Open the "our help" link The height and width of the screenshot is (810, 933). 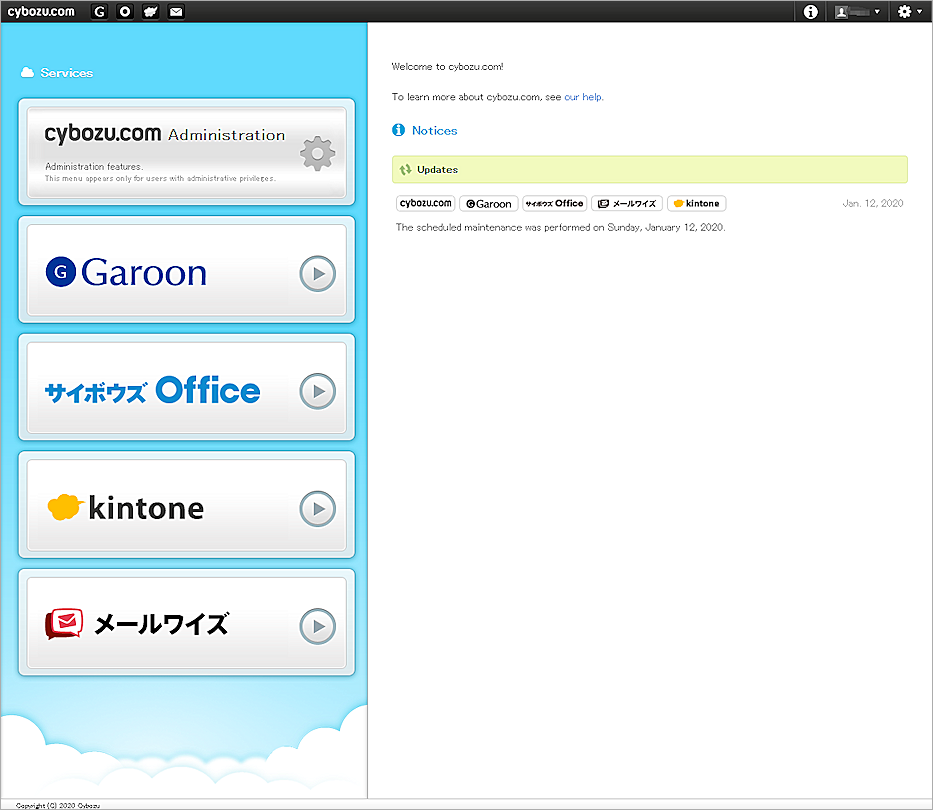pyautogui.click(x=583, y=97)
